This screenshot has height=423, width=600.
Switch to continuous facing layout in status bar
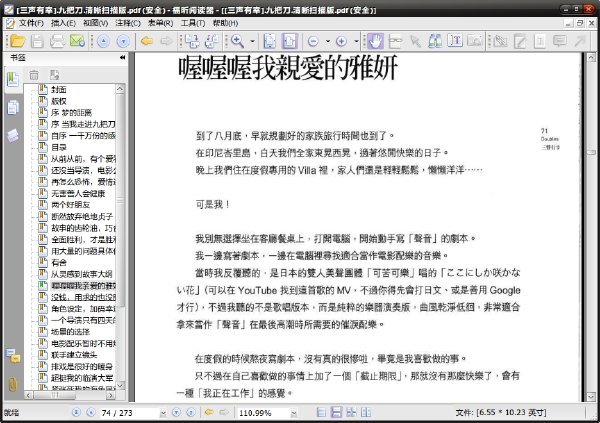coord(351,412)
